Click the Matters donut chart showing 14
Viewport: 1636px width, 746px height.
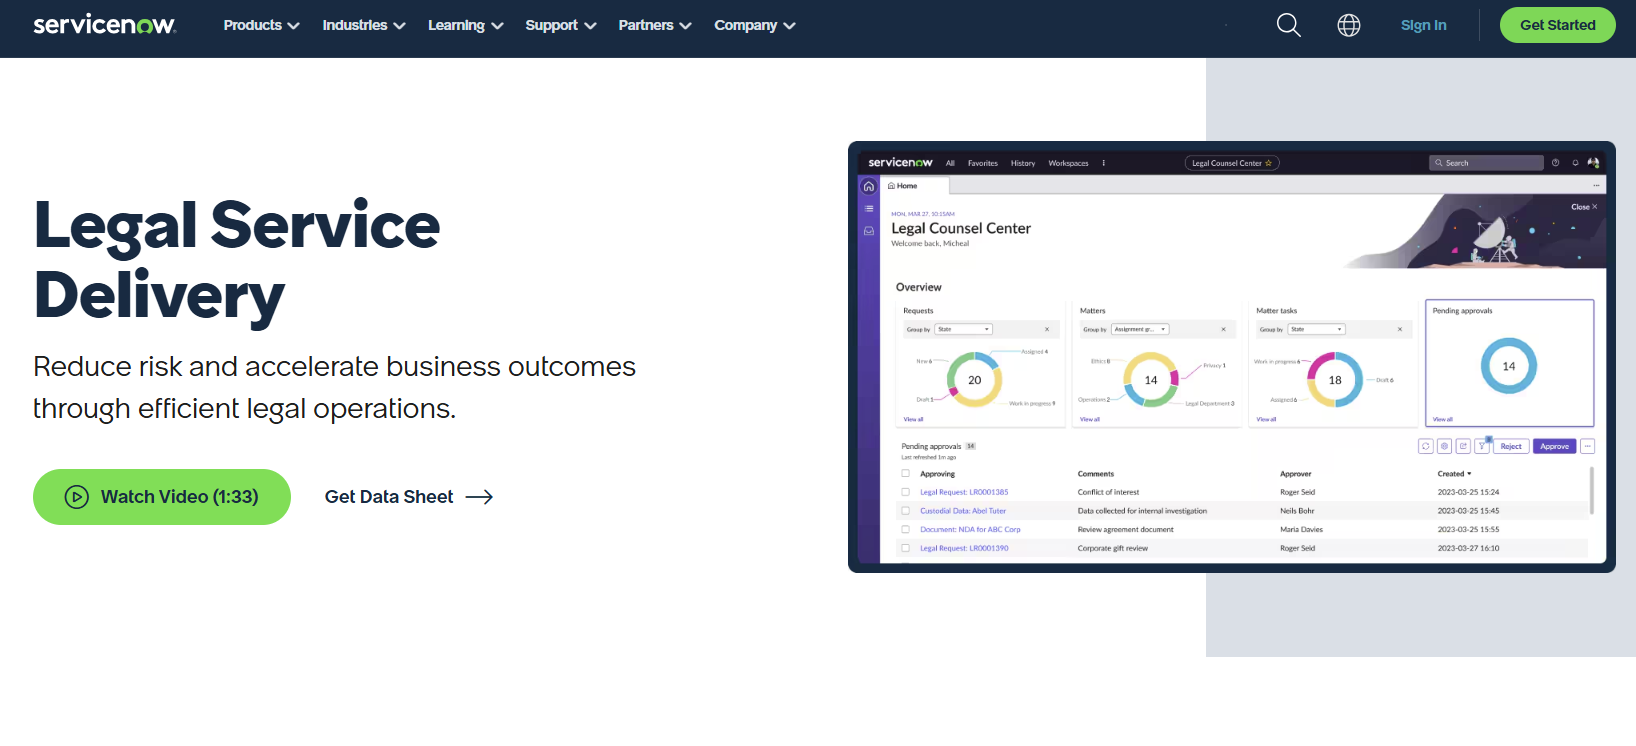point(1151,379)
